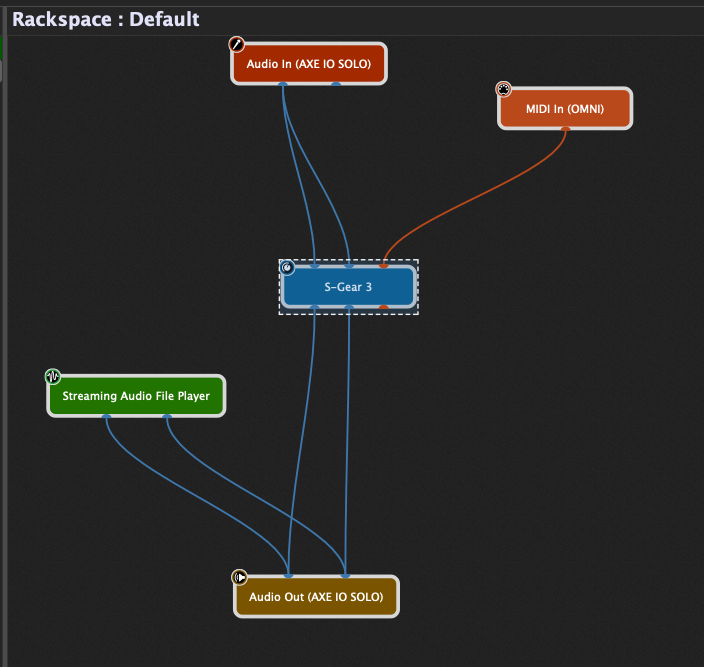704x667 pixels.
Task: Select the Audio In (AXE IO SOLO) block
Action: tap(308, 65)
